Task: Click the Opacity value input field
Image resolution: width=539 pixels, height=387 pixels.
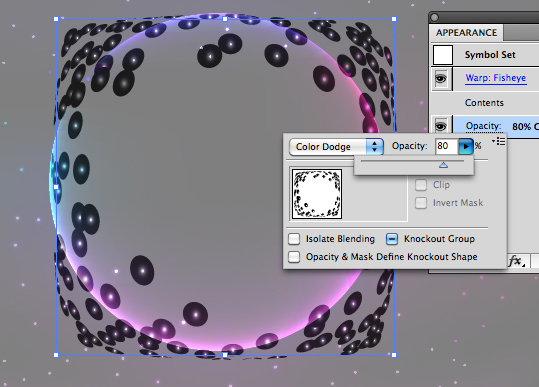Action: (447, 146)
